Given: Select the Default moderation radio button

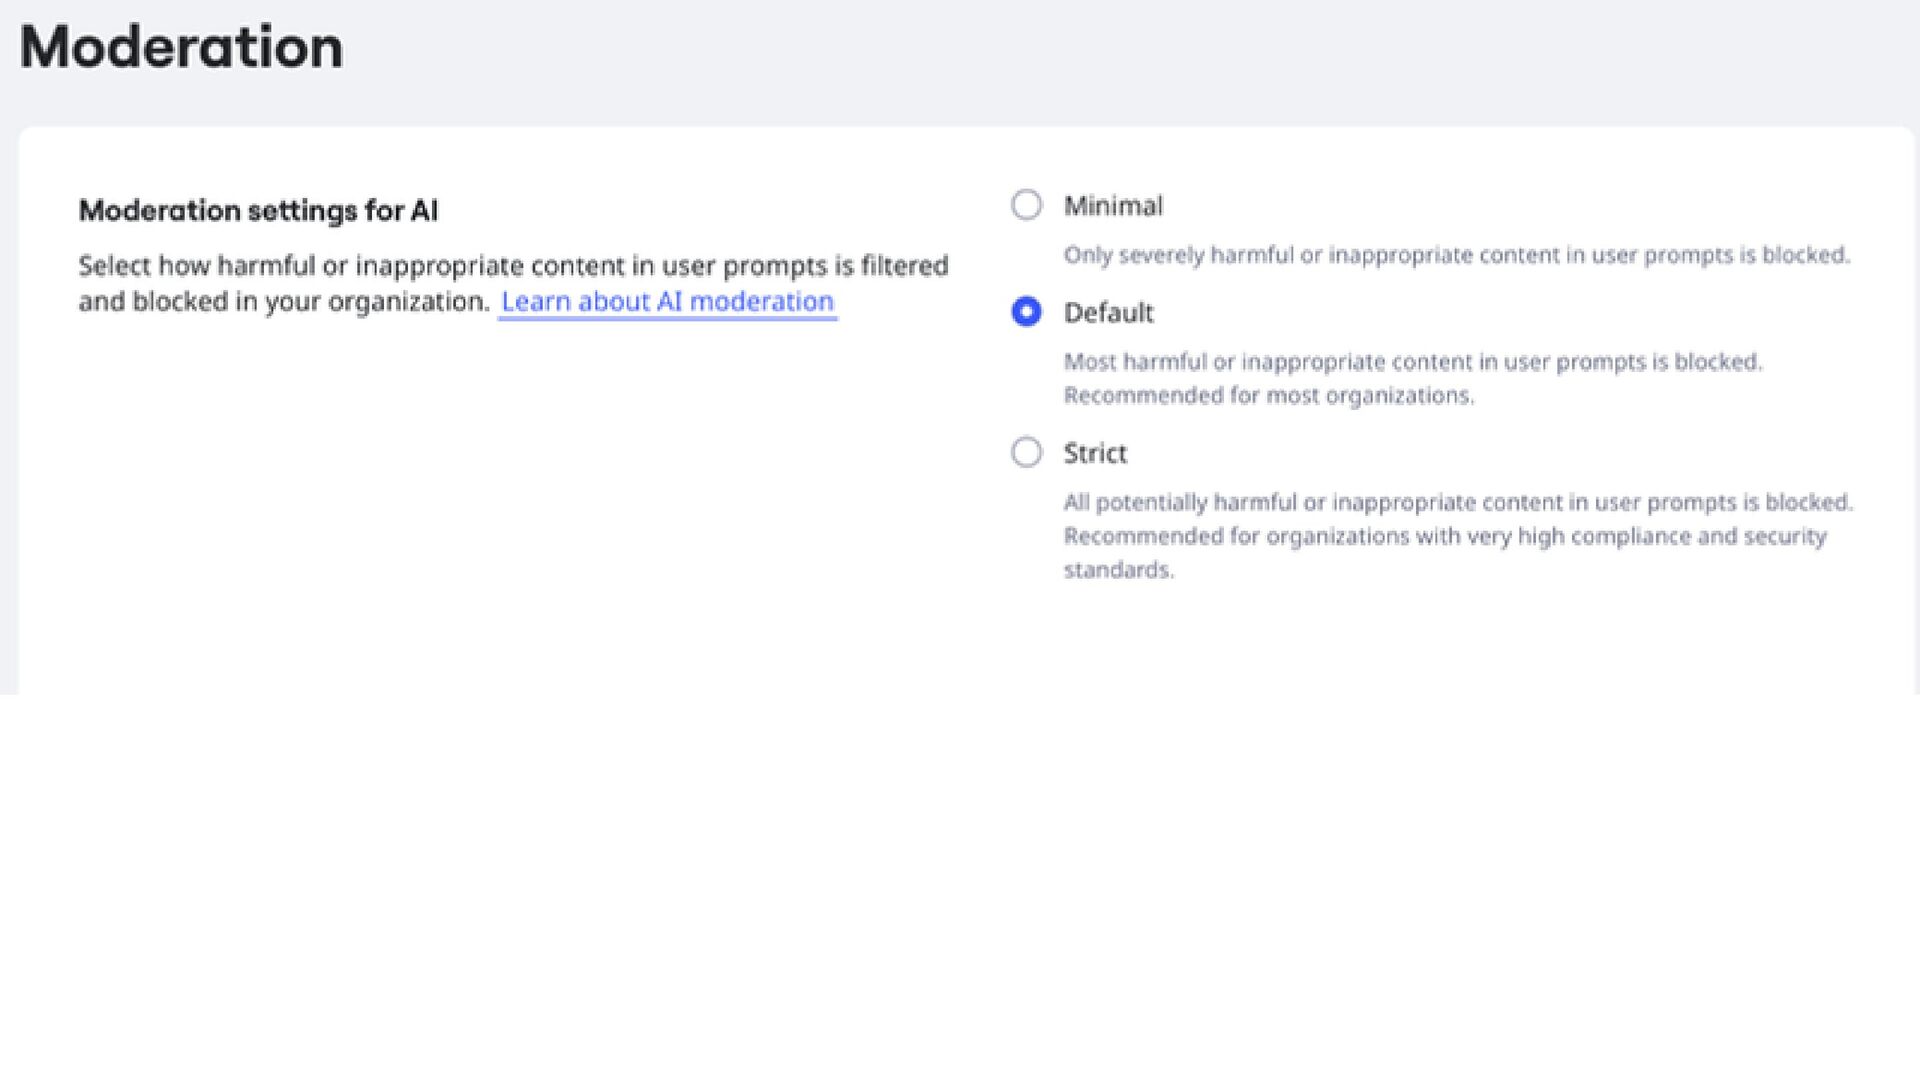Looking at the screenshot, I should [1026, 312].
